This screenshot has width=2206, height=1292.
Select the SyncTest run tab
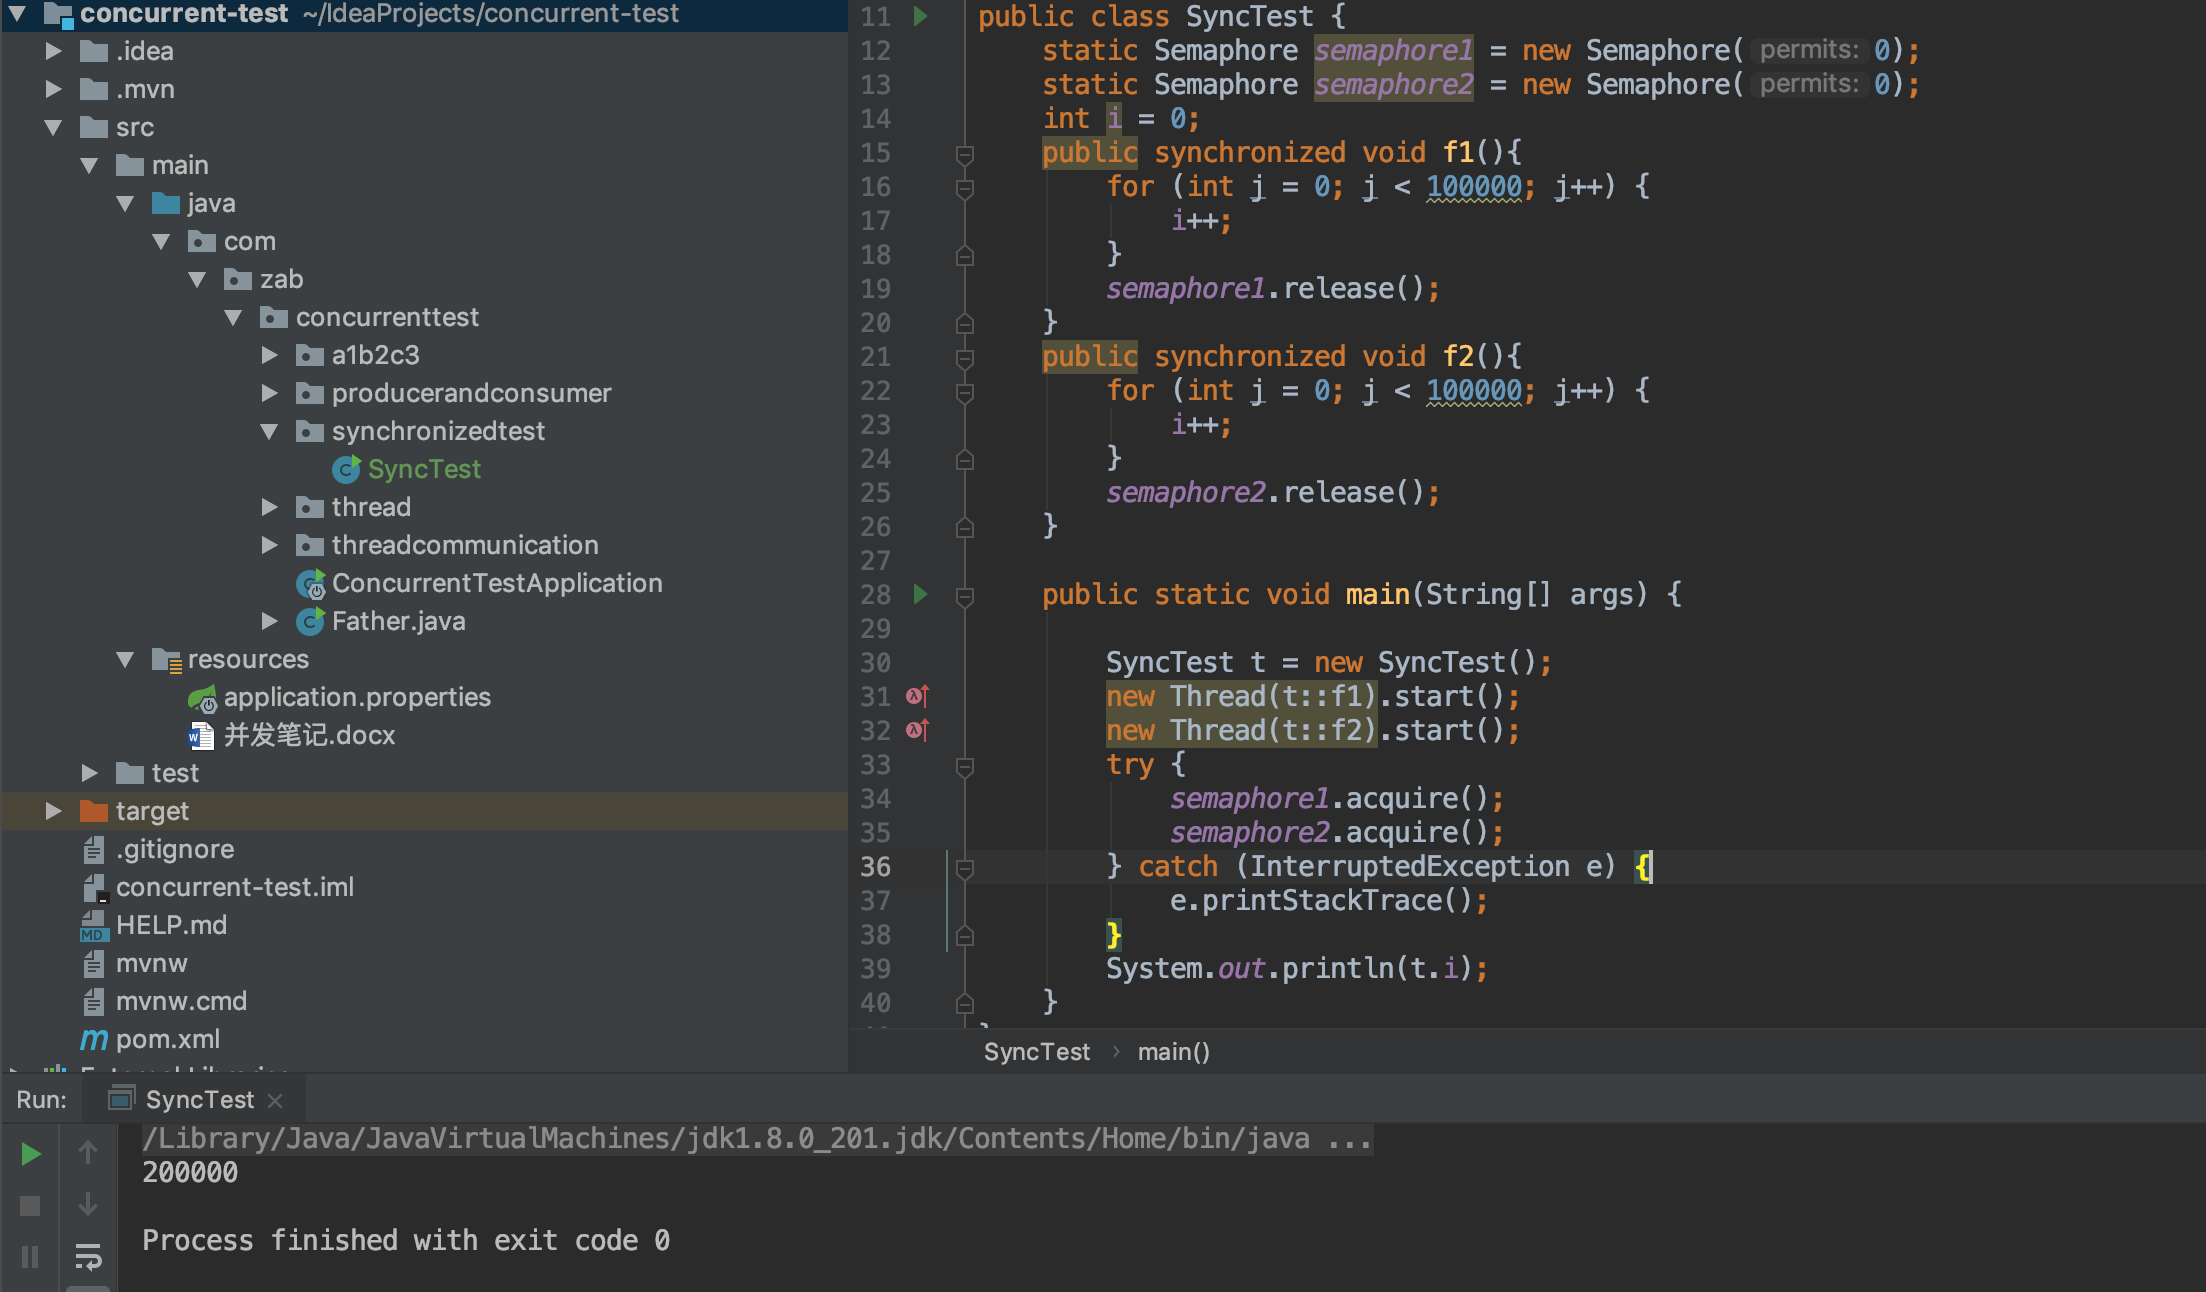tap(199, 1099)
